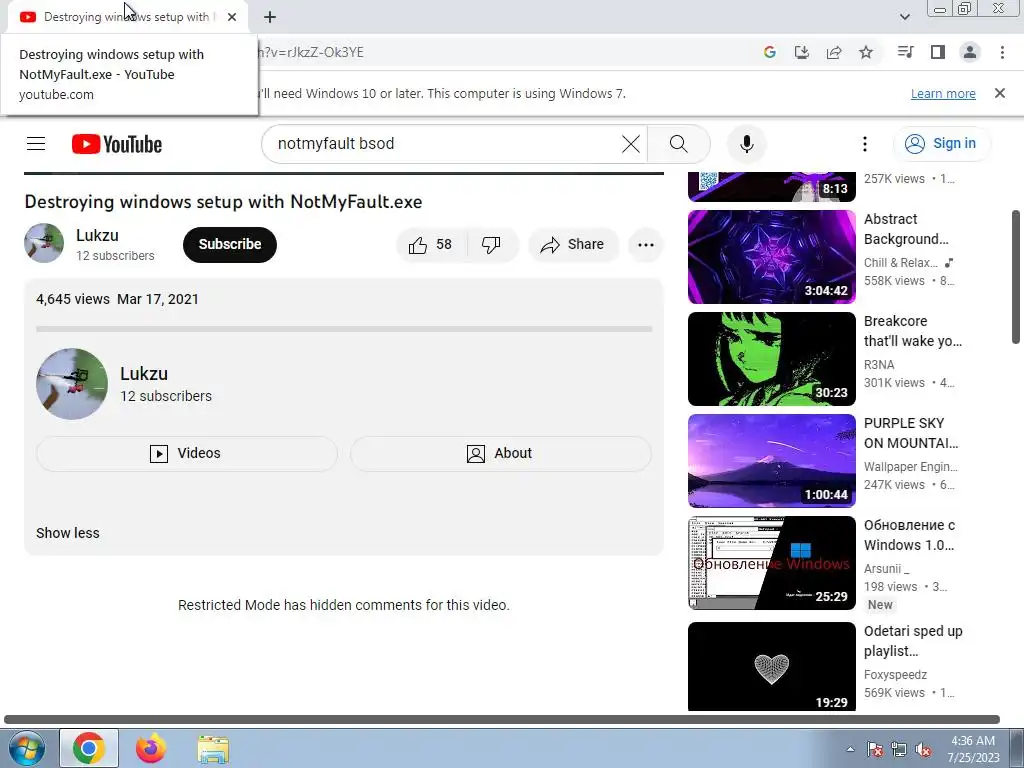This screenshot has height=768, width=1024.
Task: Click the video title Destroying windows setup
Action: pyautogui.click(x=223, y=202)
